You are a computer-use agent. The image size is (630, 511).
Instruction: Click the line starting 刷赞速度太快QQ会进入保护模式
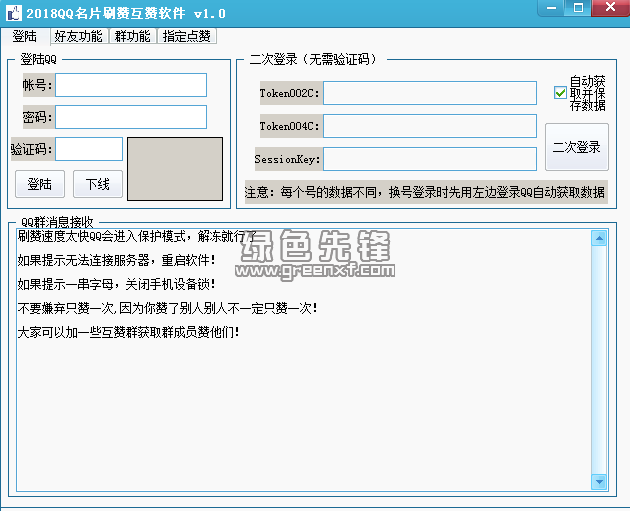(137, 237)
